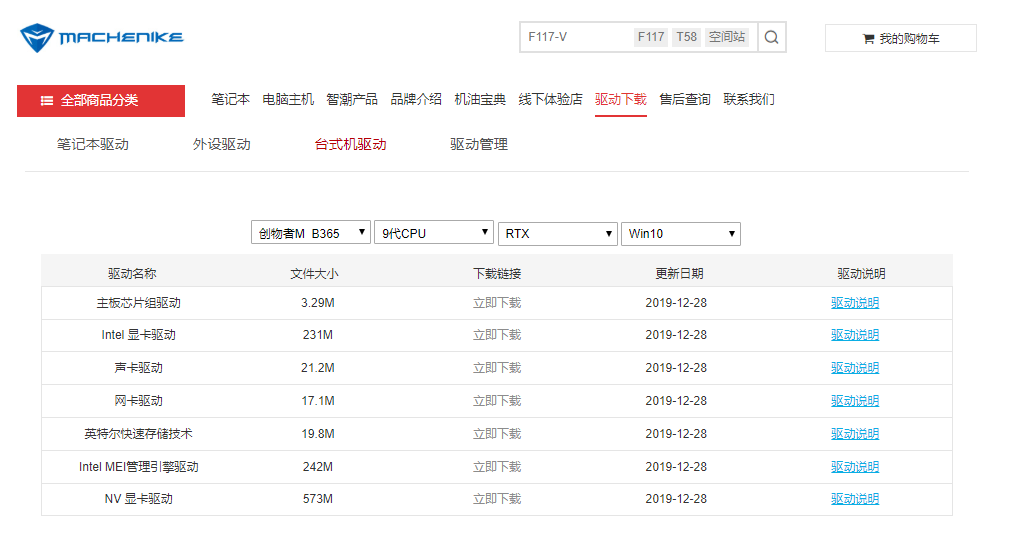Open the Win10 system dropdown
Image resolution: width=1014 pixels, height=556 pixels.
(680, 233)
